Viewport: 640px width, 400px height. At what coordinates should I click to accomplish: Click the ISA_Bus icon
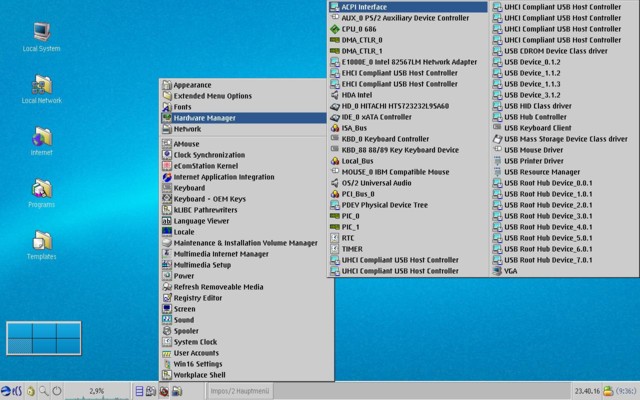tap(335, 128)
